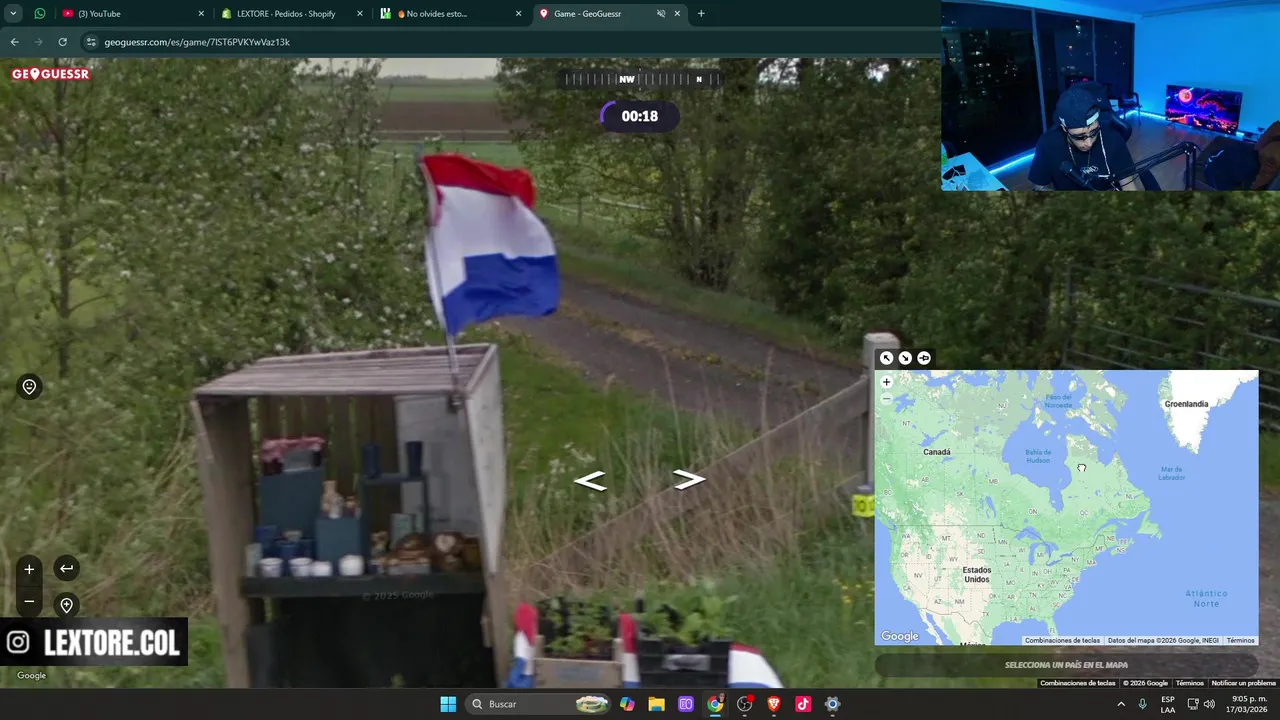1280x720 pixels.
Task: Open Combinaciones de teclas link in map
Action: [x=1062, y=641]
